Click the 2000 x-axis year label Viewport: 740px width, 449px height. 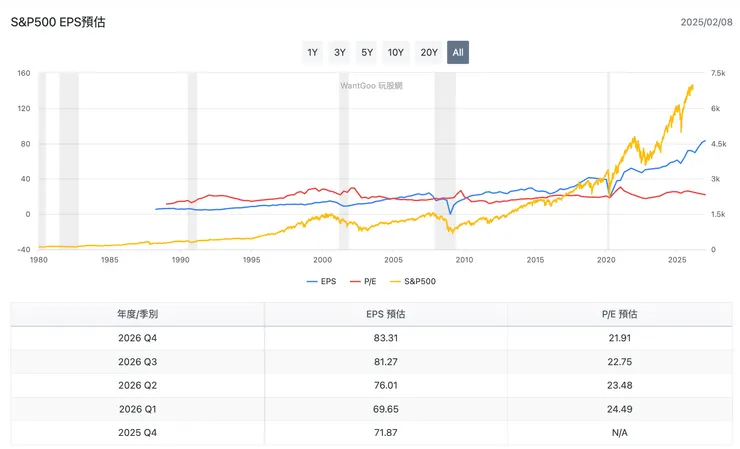pyautogui.click(x=322, y=260)
